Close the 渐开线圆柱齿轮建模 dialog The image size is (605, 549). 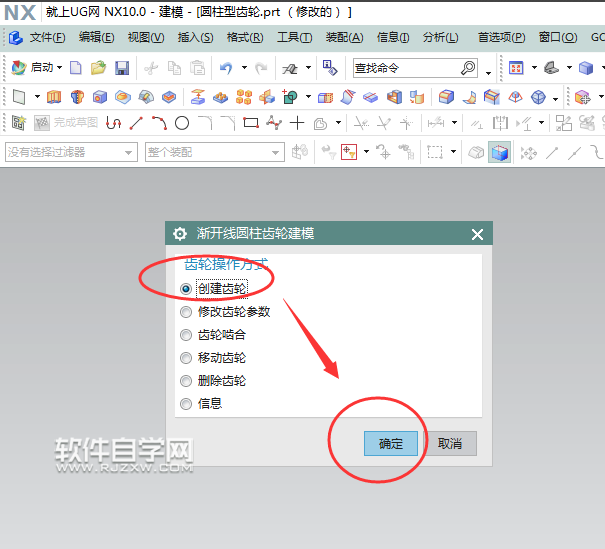coord(477,234)
